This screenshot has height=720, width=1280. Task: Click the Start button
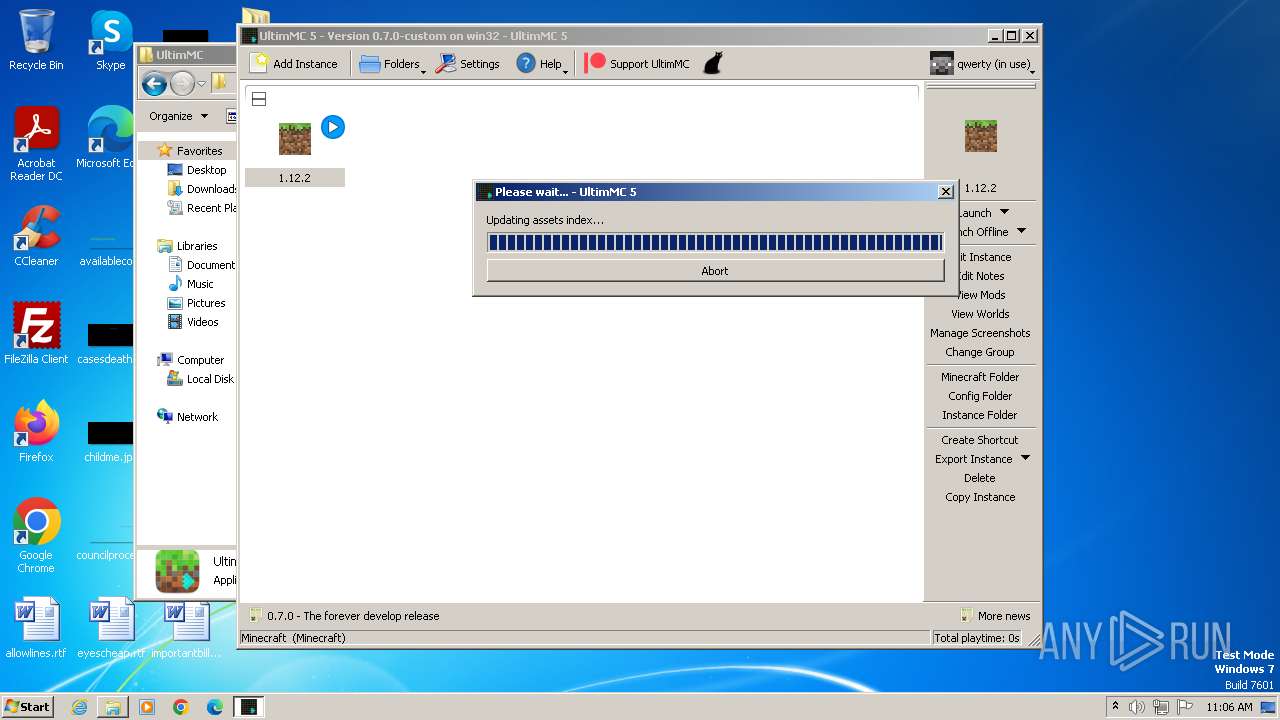28,706
